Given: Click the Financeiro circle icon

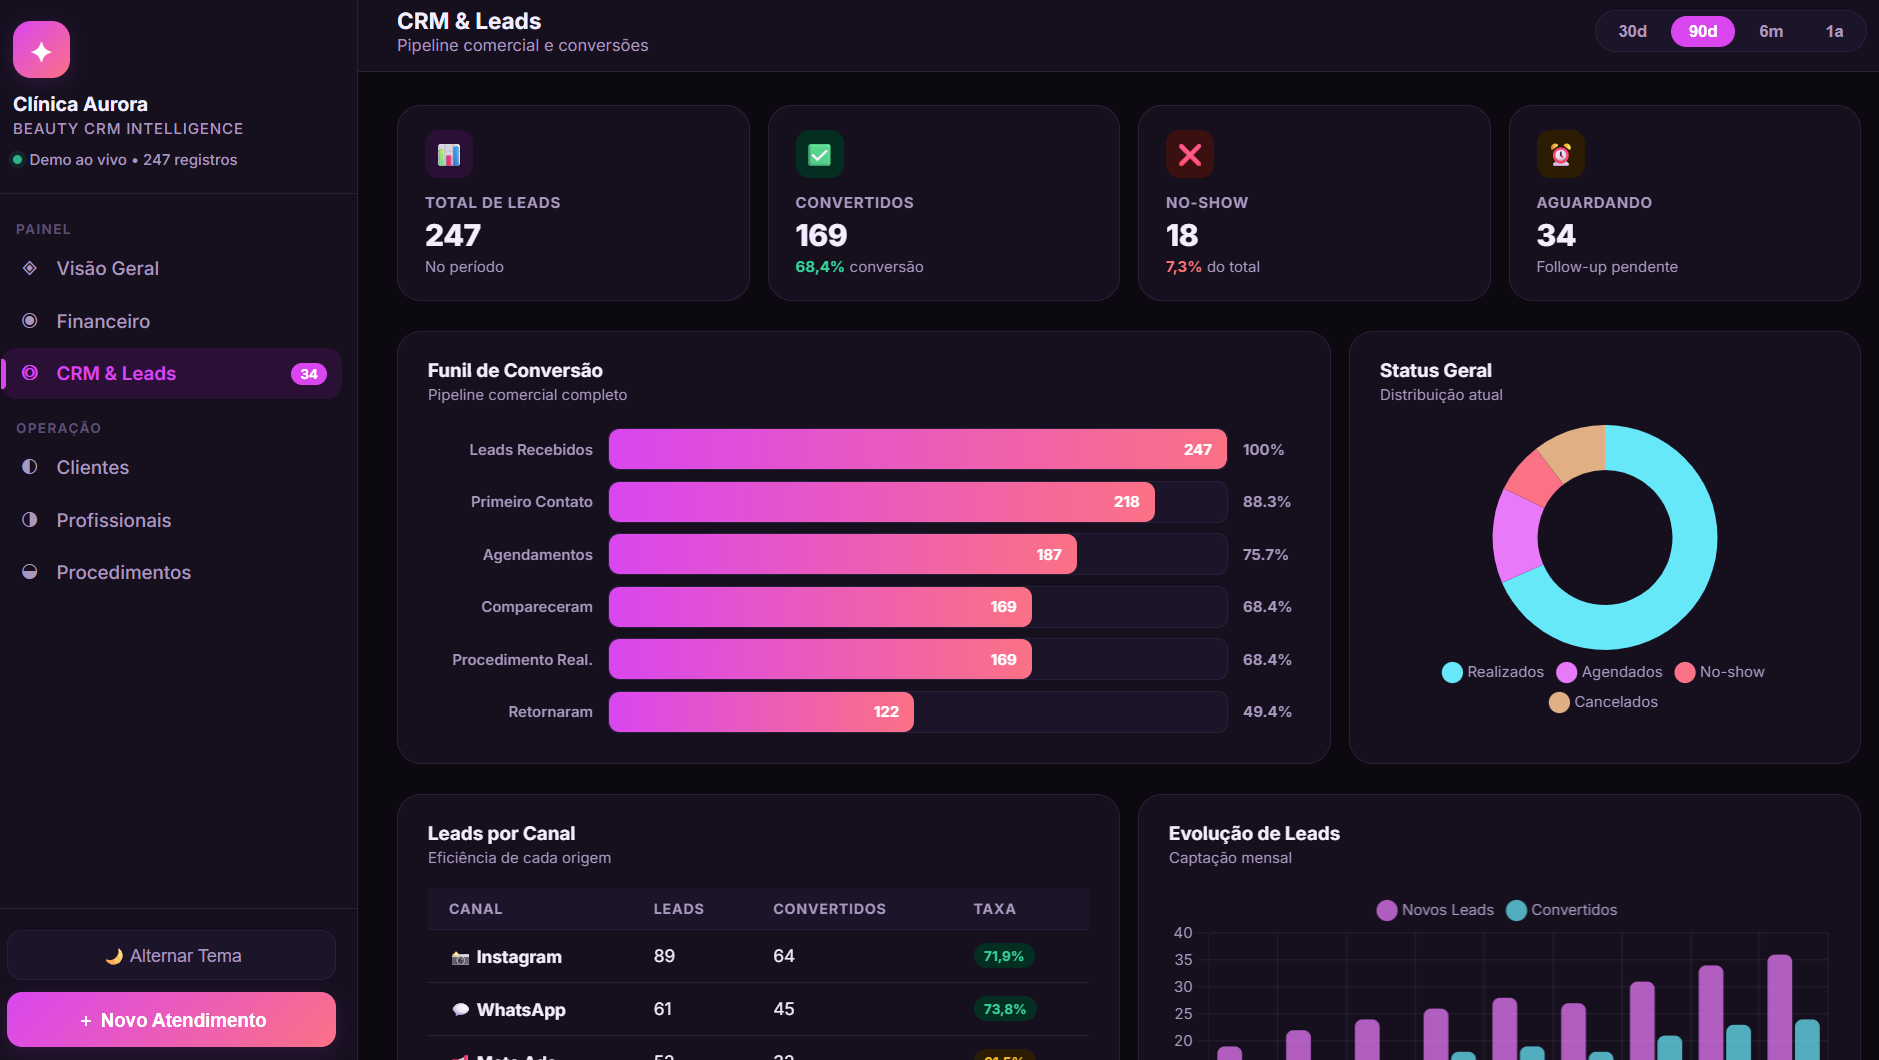Looking at the screenshot, I should [x=30, y=321].
